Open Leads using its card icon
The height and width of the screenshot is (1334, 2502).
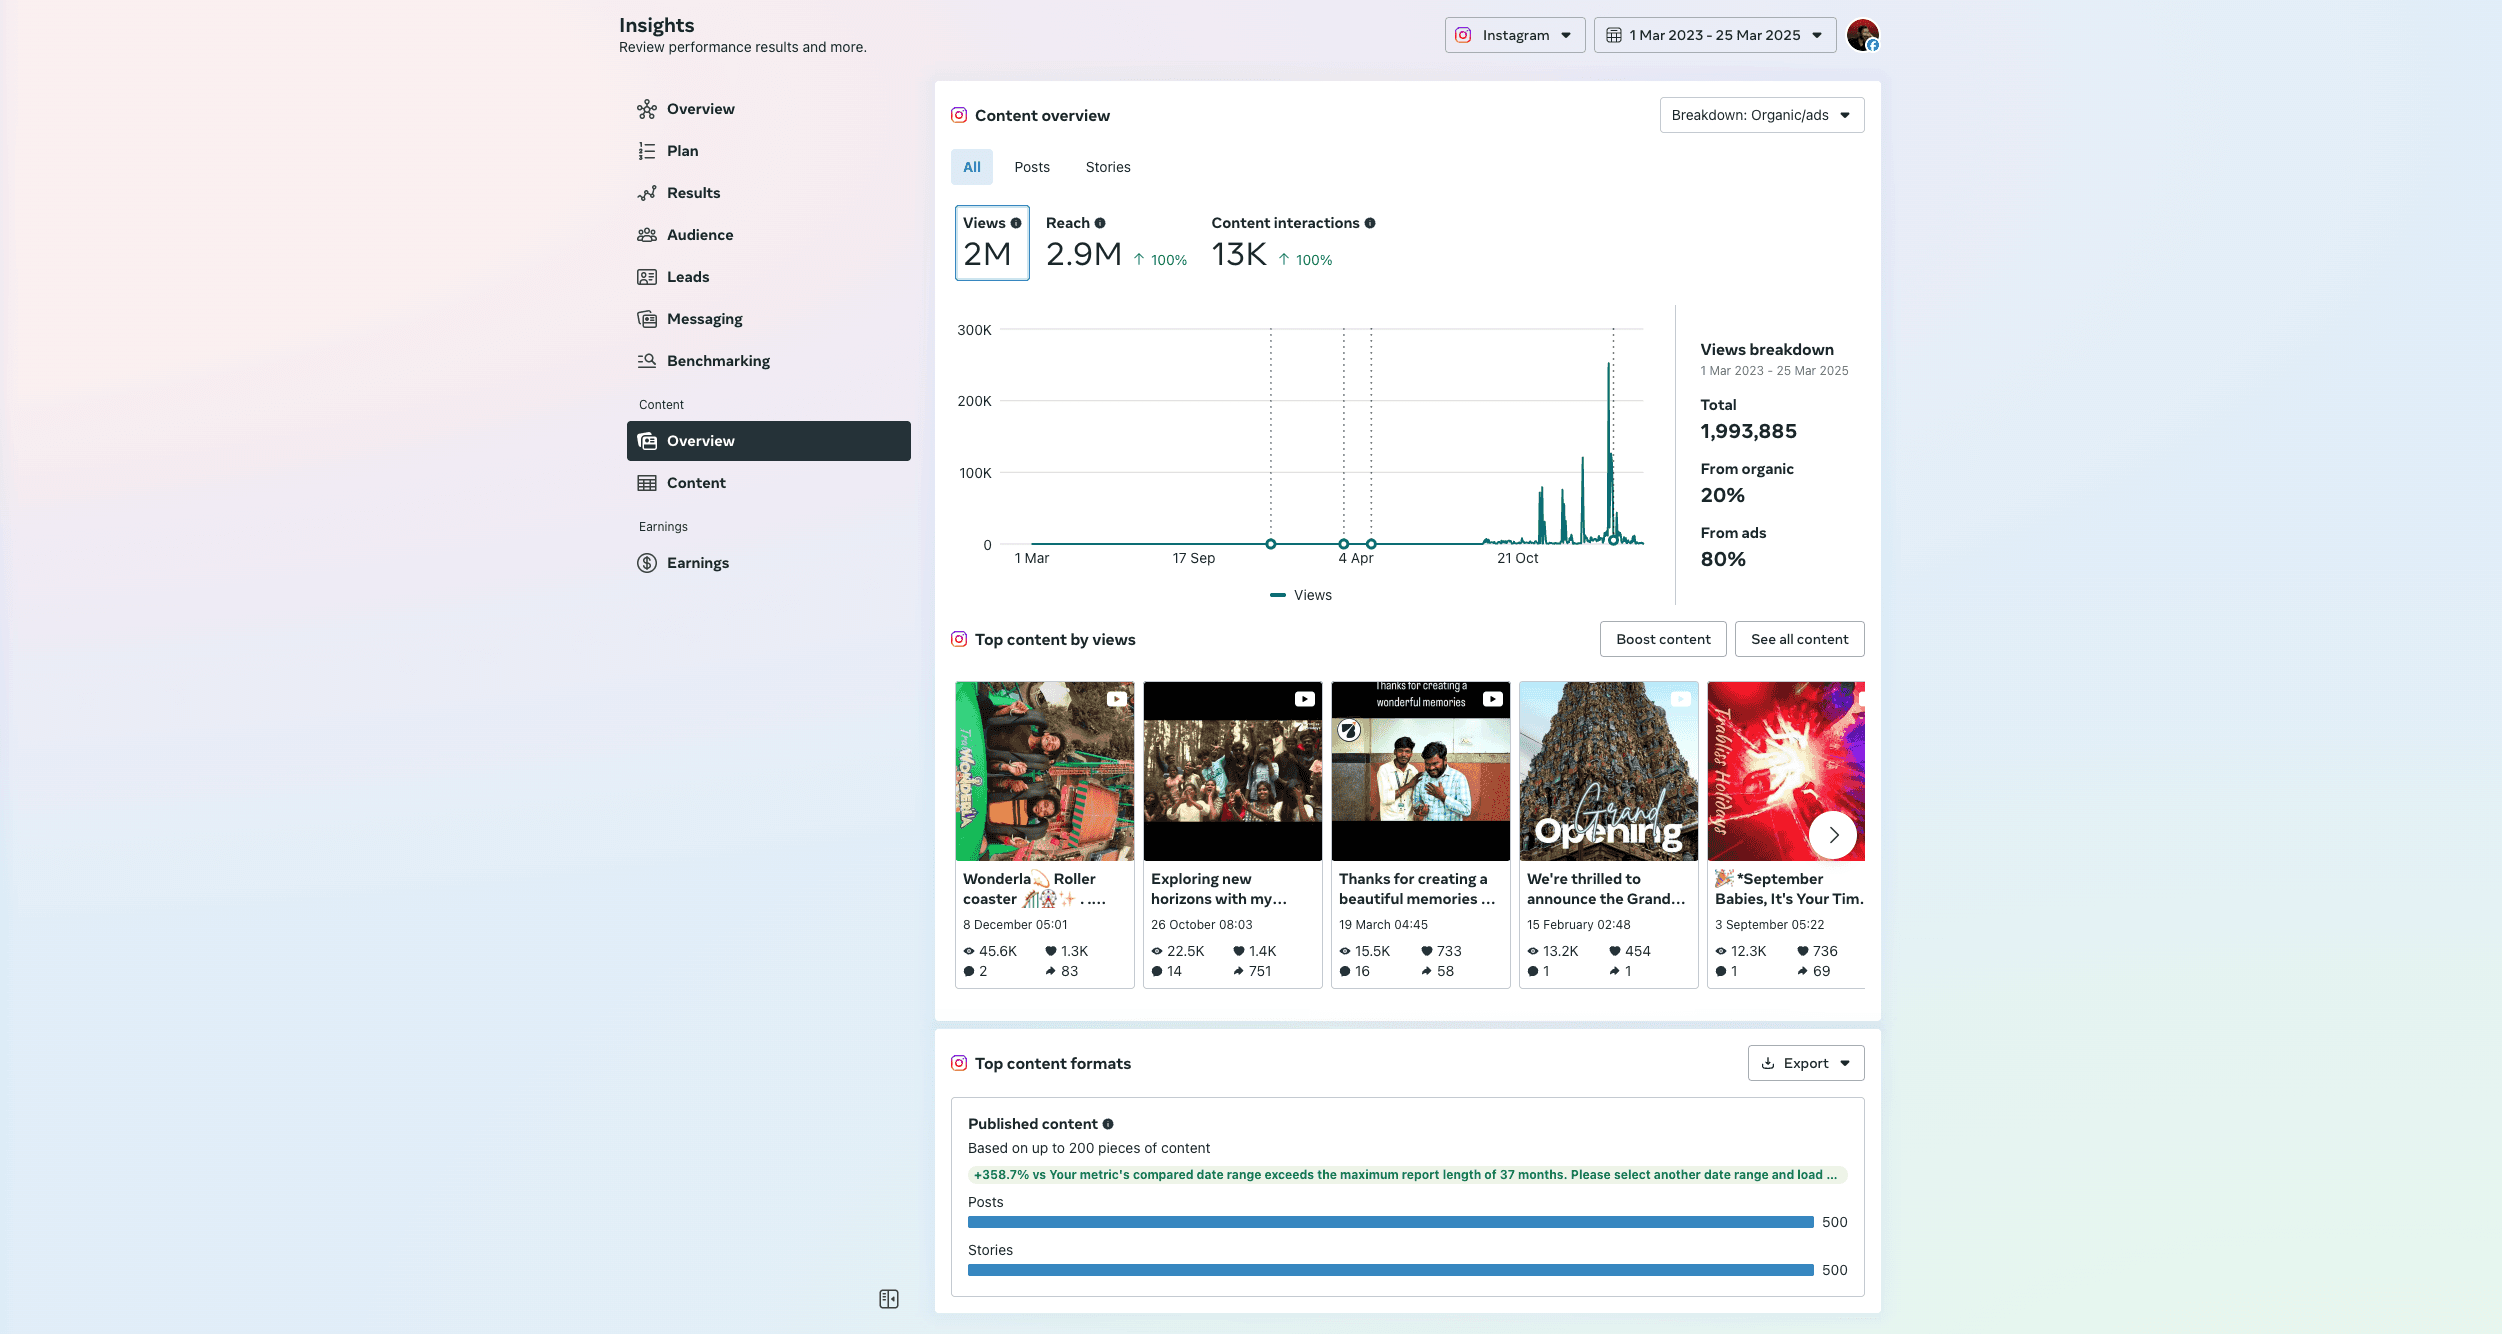647,277
